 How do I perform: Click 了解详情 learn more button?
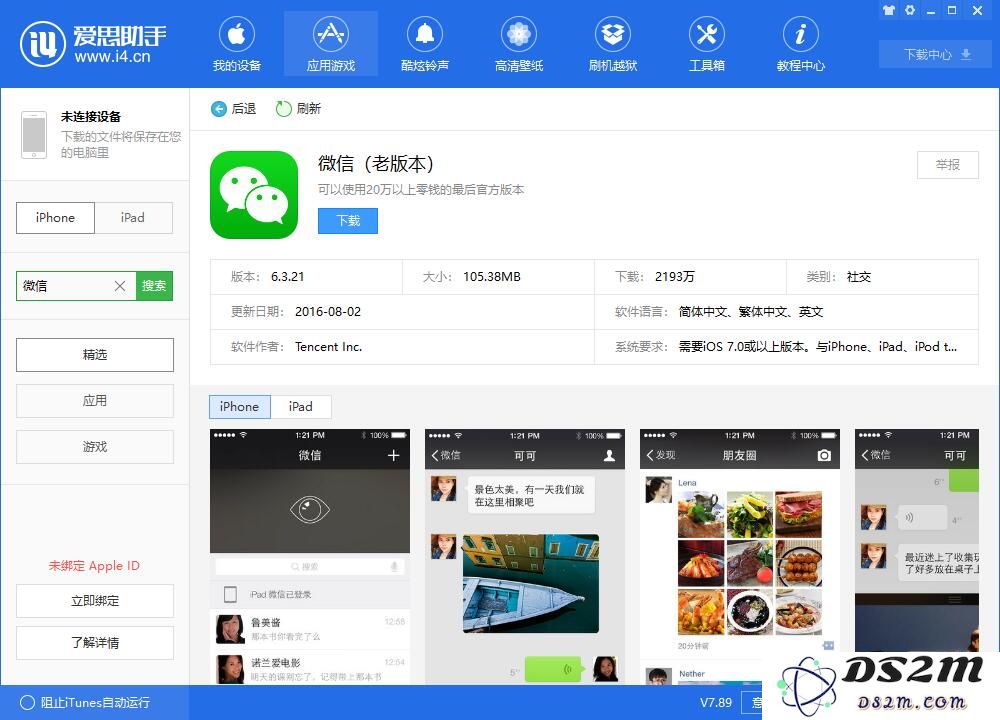(95, 643)
